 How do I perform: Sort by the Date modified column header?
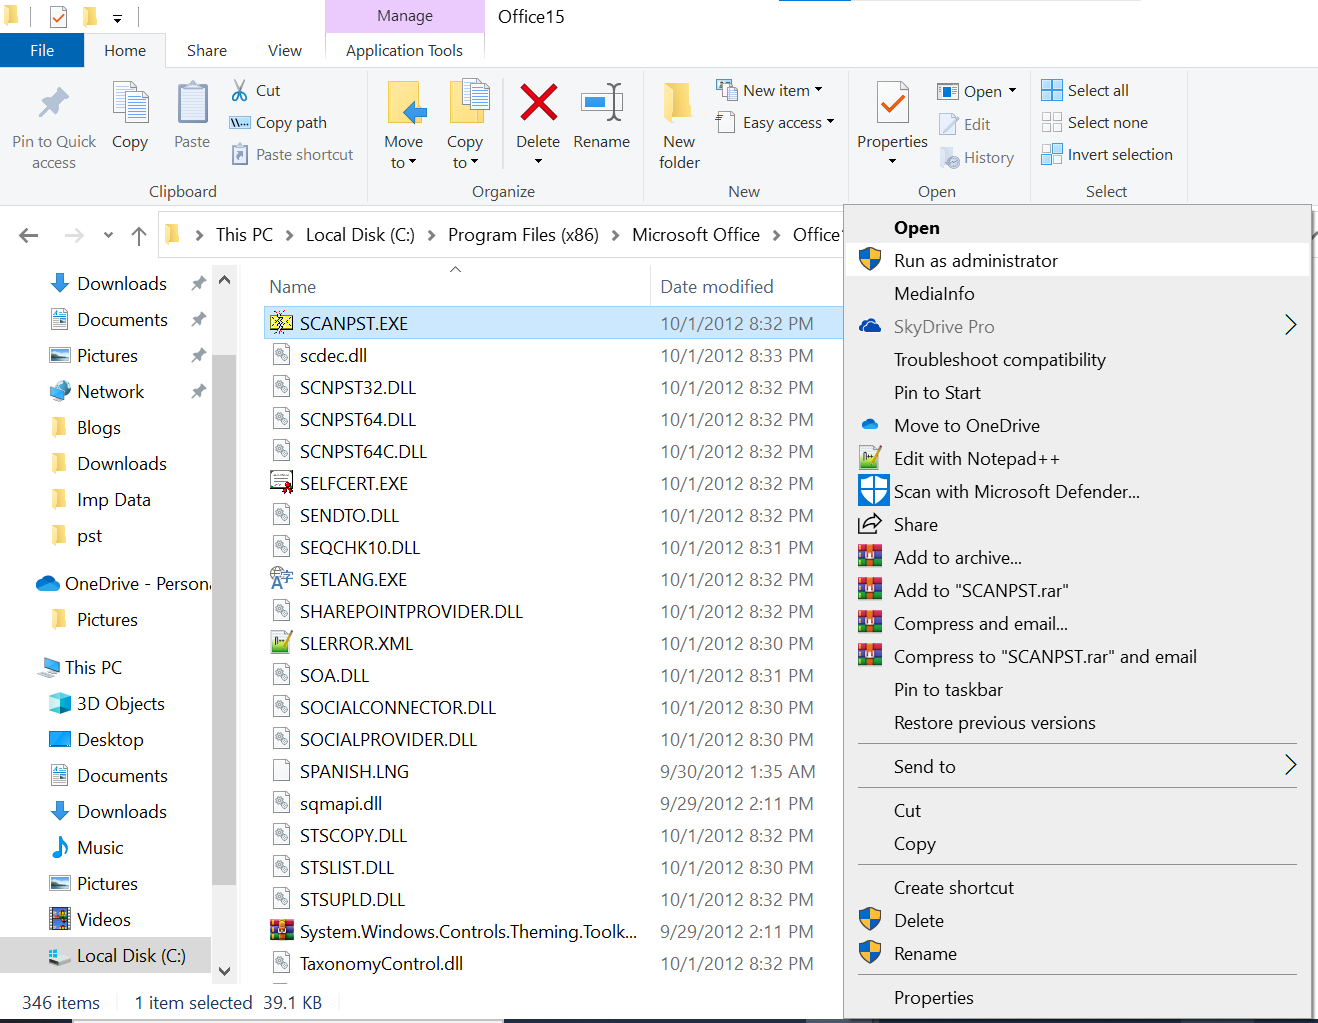click(717, 287)
